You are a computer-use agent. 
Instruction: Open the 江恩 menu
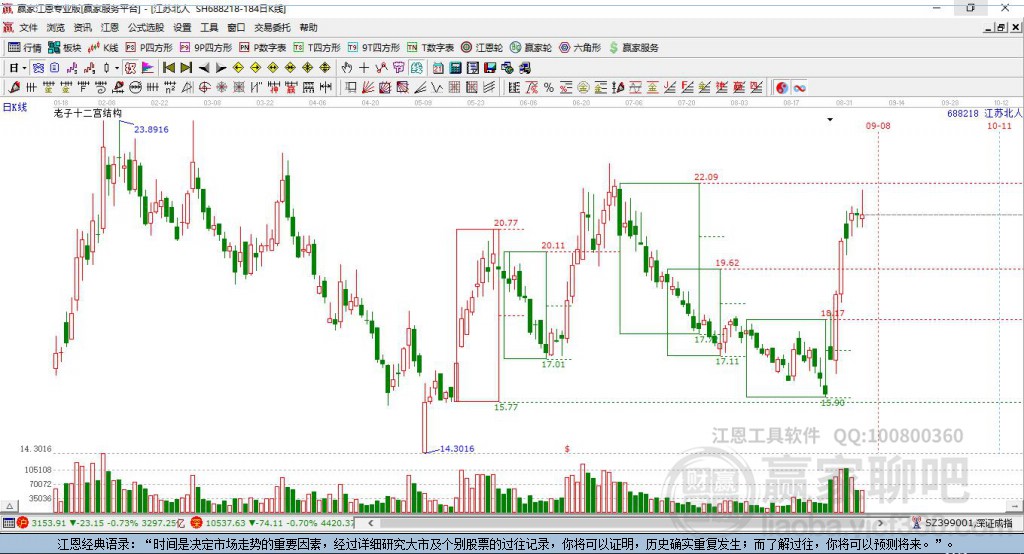pos(110,27)
